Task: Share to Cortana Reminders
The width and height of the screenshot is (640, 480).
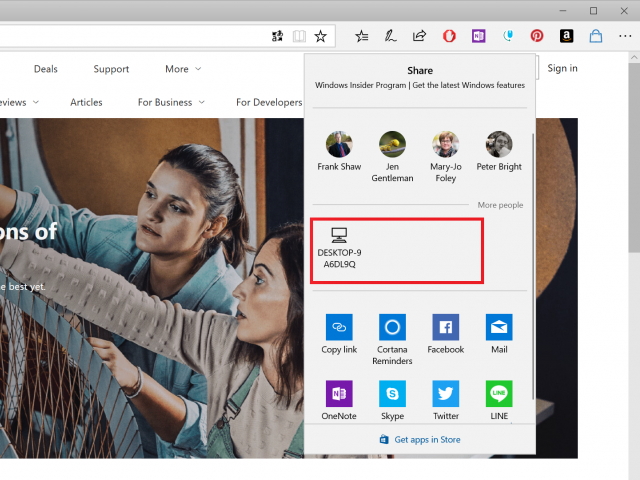Action: pos(392,339)
